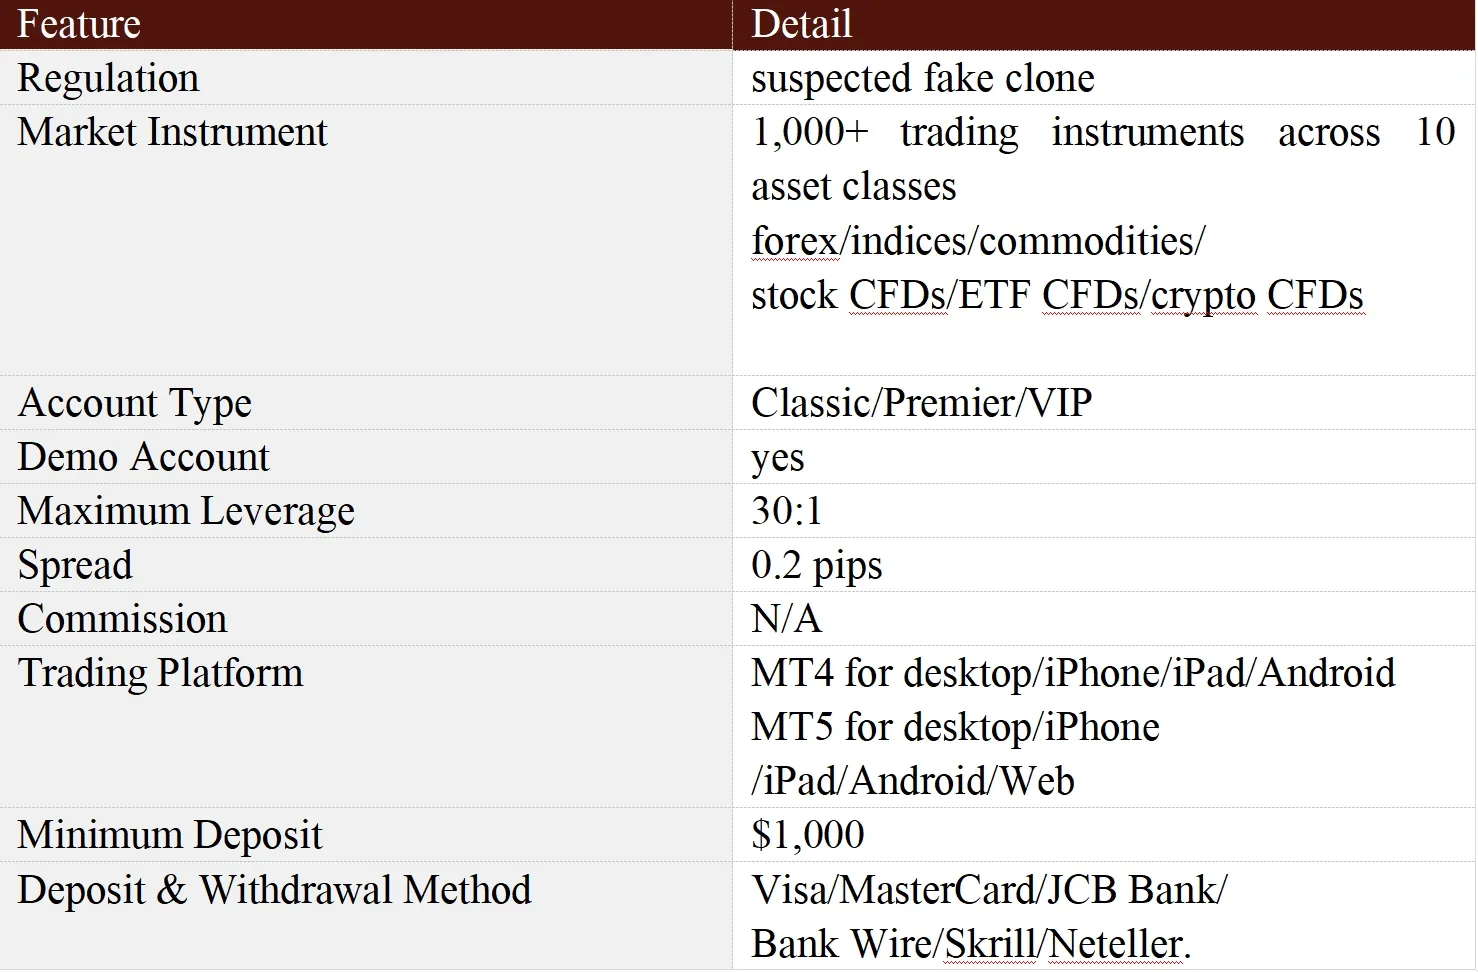
Task: Select the "Maximum Leverage" row label
Action: 186,511
